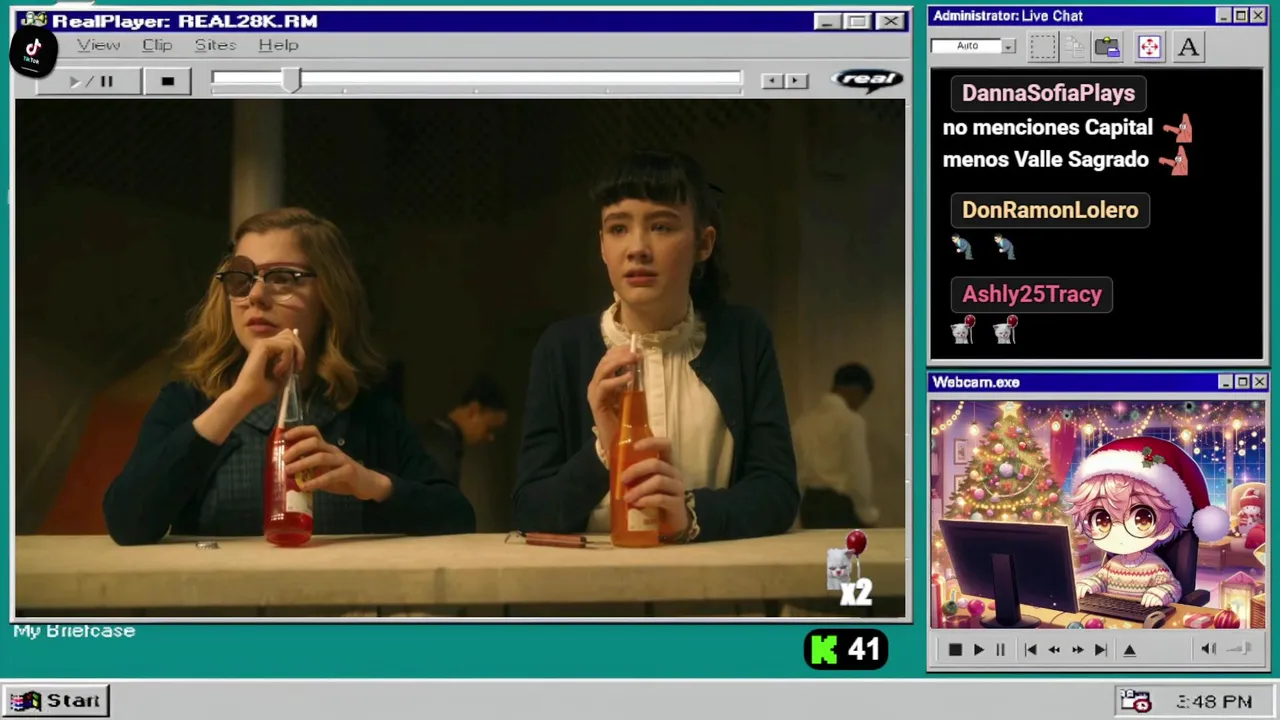The height and width of the screenshot is (720, 1280).
Task: Click the eject button in Webcam.exe
Action: pos(1130,650)
